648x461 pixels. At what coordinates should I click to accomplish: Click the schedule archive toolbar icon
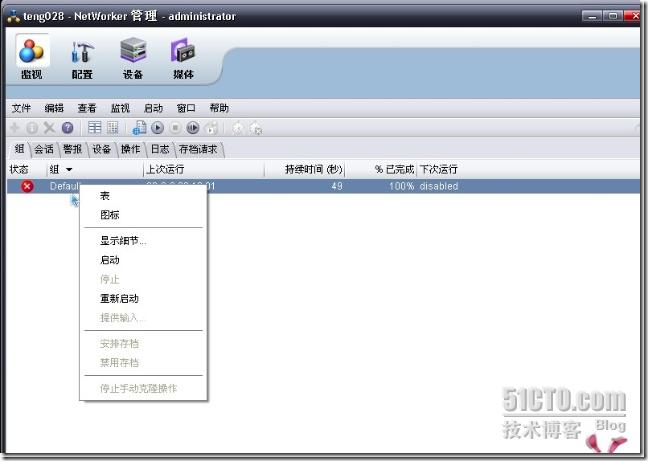[237, 128]
